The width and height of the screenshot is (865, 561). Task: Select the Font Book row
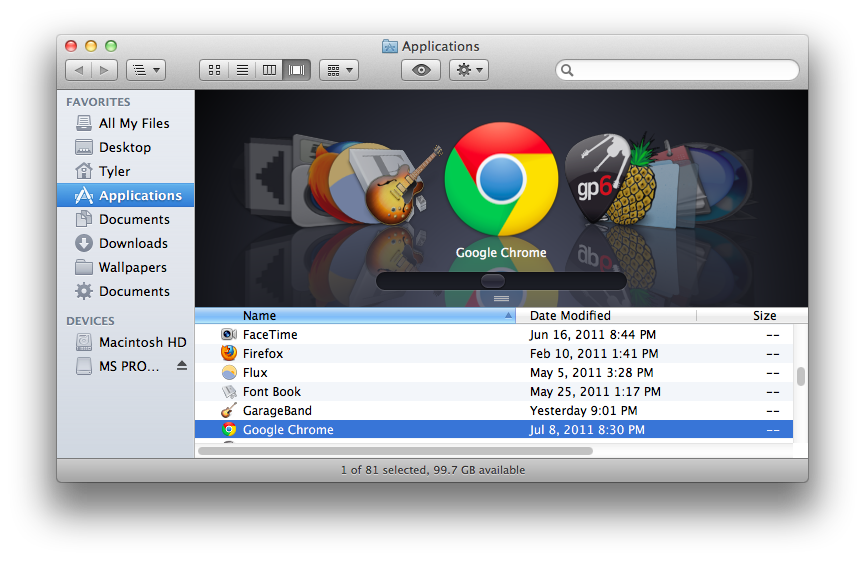pyautogui.click(x=494, y=392)
